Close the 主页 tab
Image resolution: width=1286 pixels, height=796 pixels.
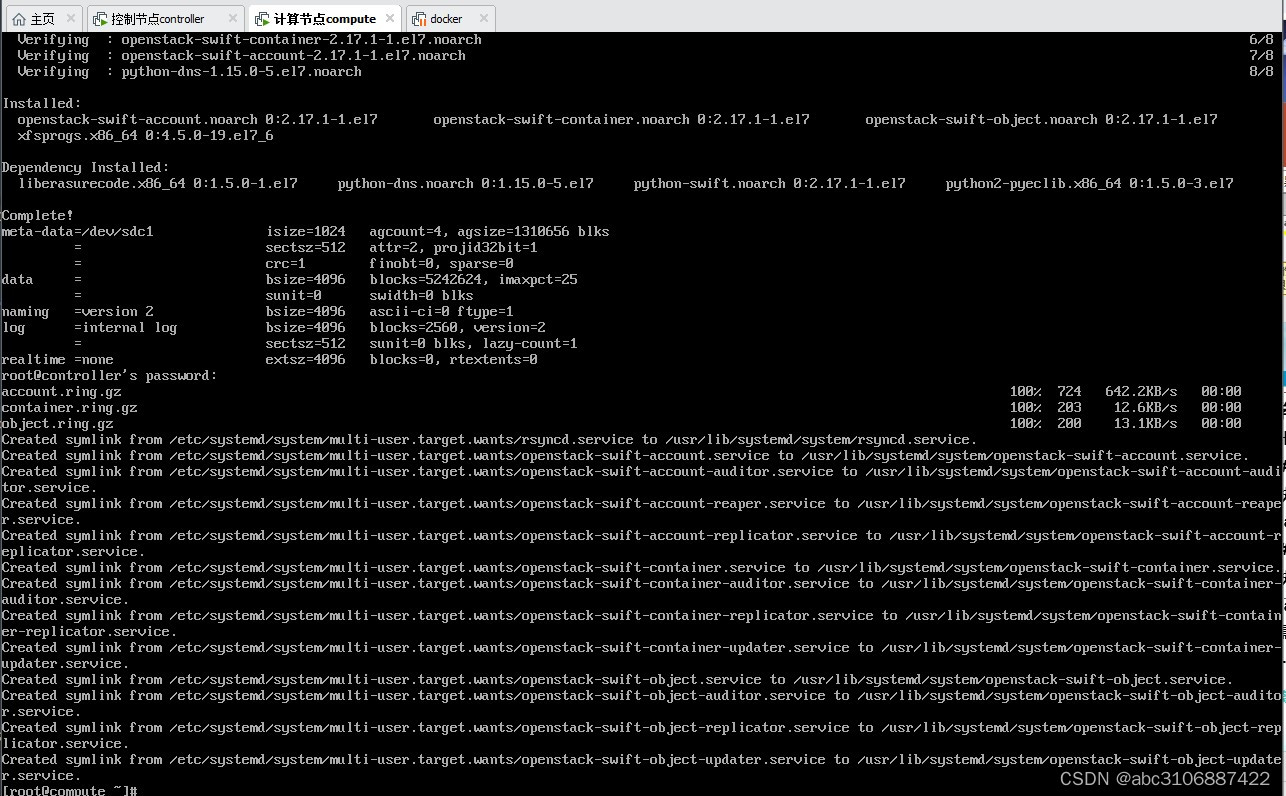[71, 18]
